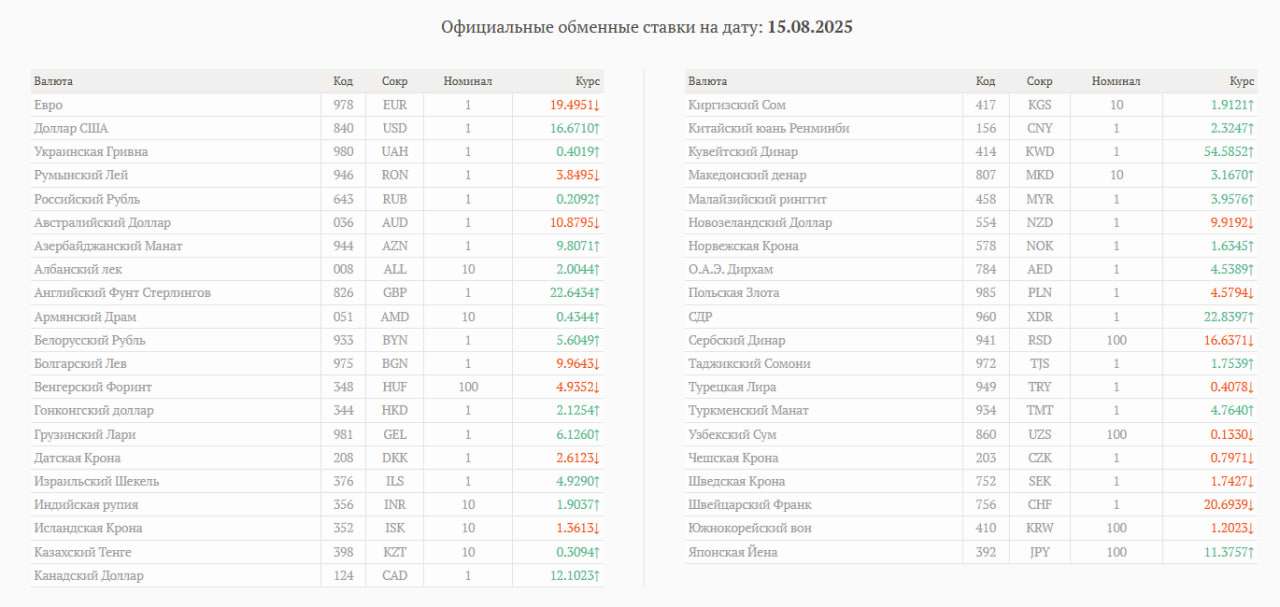Click the JPY rate 11.3757
Screen dimensions: 1280x607
point(1228,552)
